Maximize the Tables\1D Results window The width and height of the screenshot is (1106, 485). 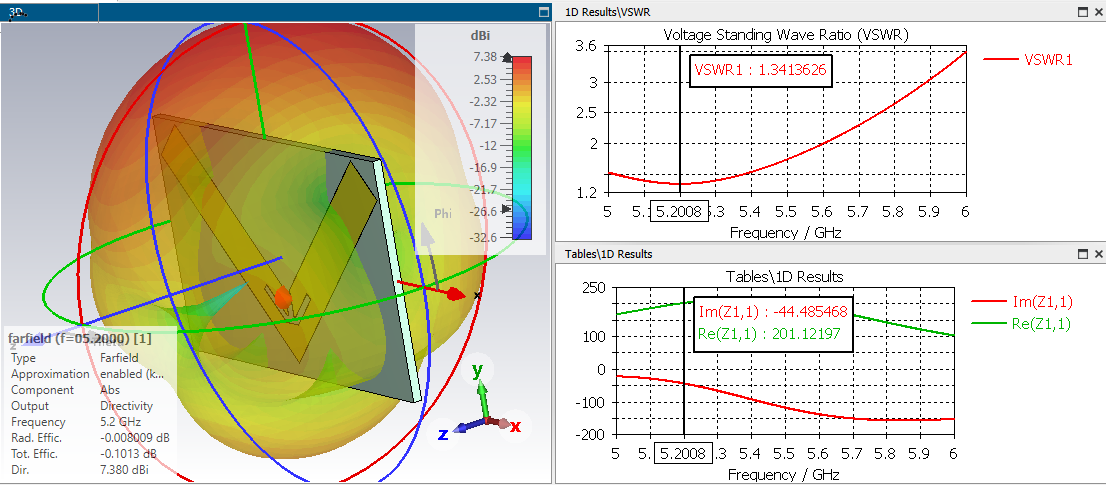point(1083,254)
